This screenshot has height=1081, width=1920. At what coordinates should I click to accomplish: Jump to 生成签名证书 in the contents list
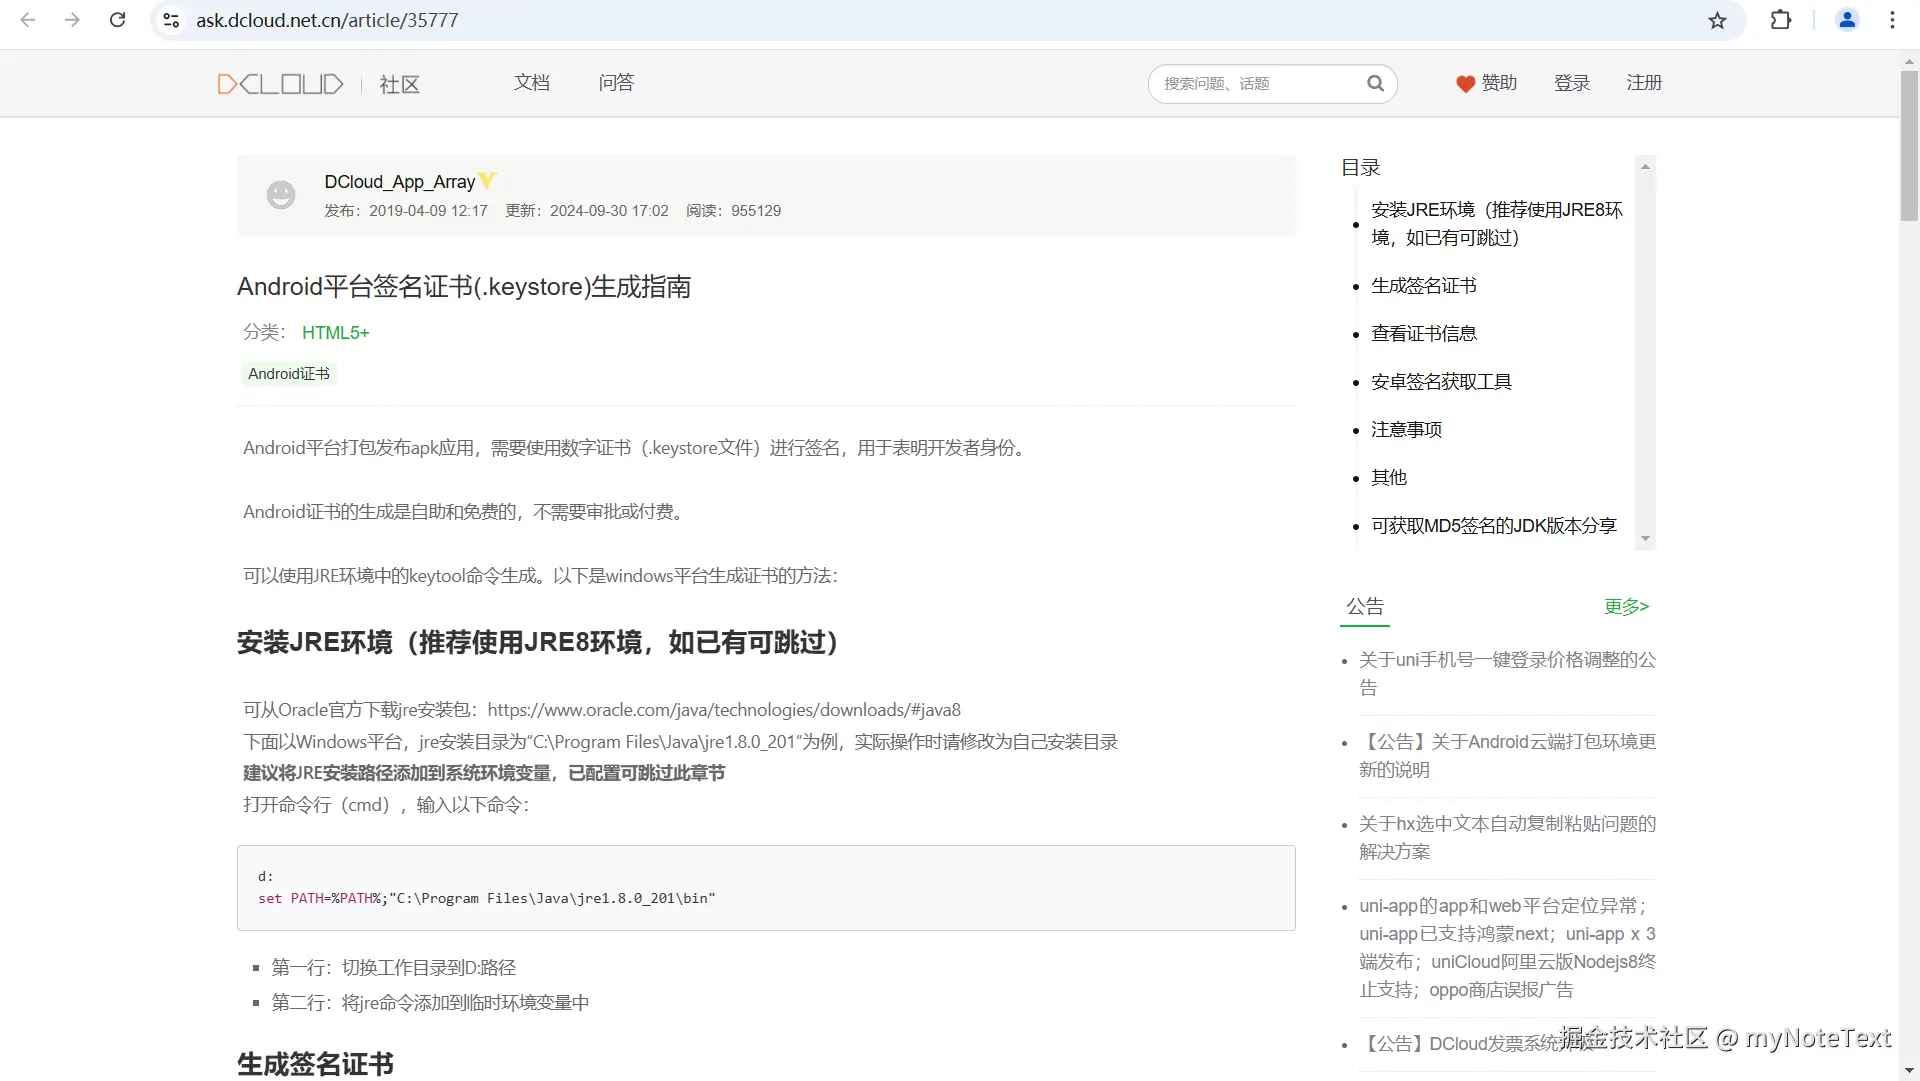click(1423, 286)
